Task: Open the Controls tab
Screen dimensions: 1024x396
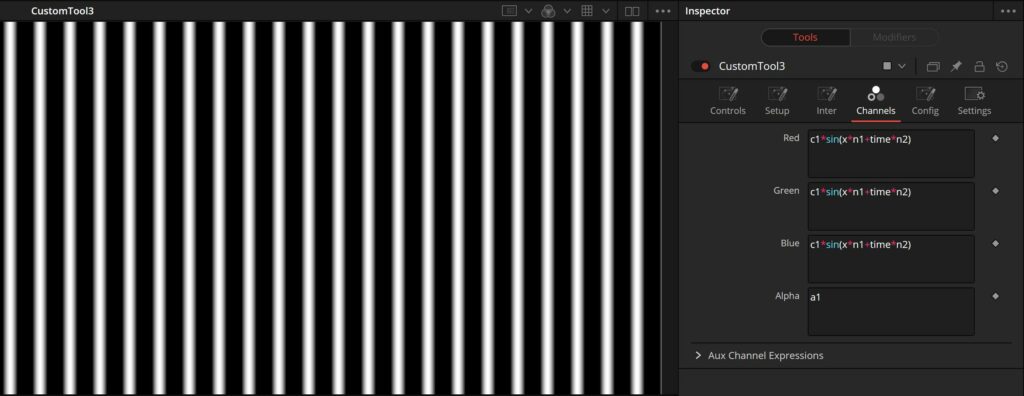Action: point(728,101)
